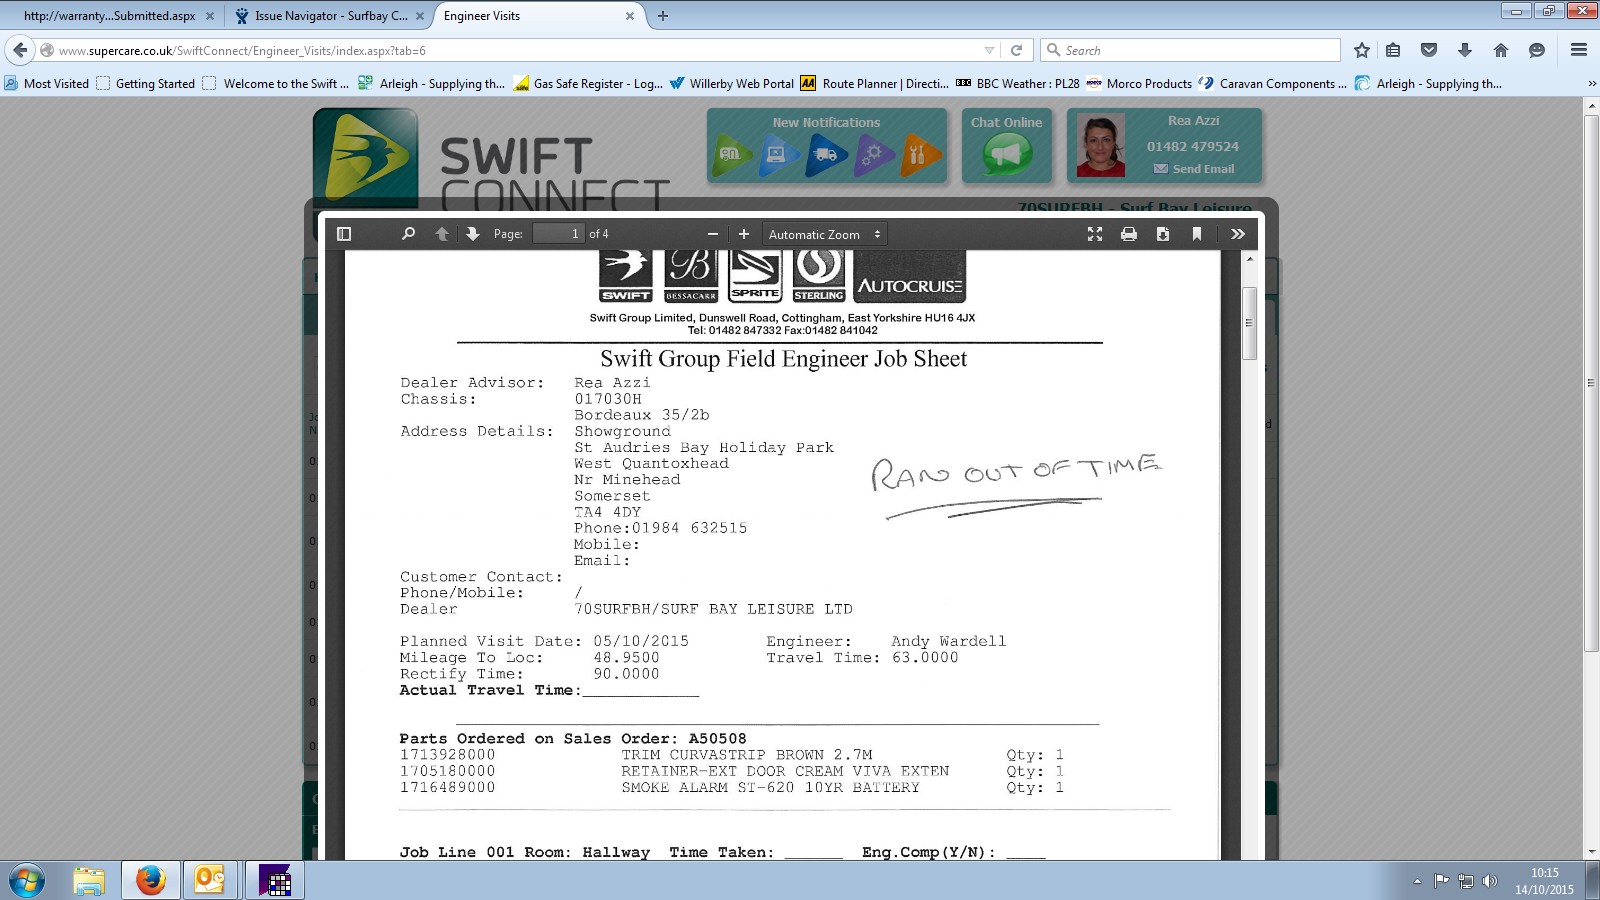Open volume control in system tray
The image size is (1600, 900).
click(1490, 881)
